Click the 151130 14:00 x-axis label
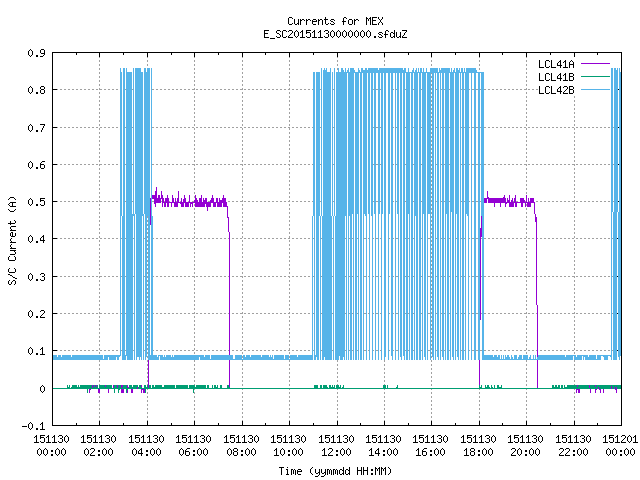The height and width of the screenshot is (480, 640). tap(383, 446)
